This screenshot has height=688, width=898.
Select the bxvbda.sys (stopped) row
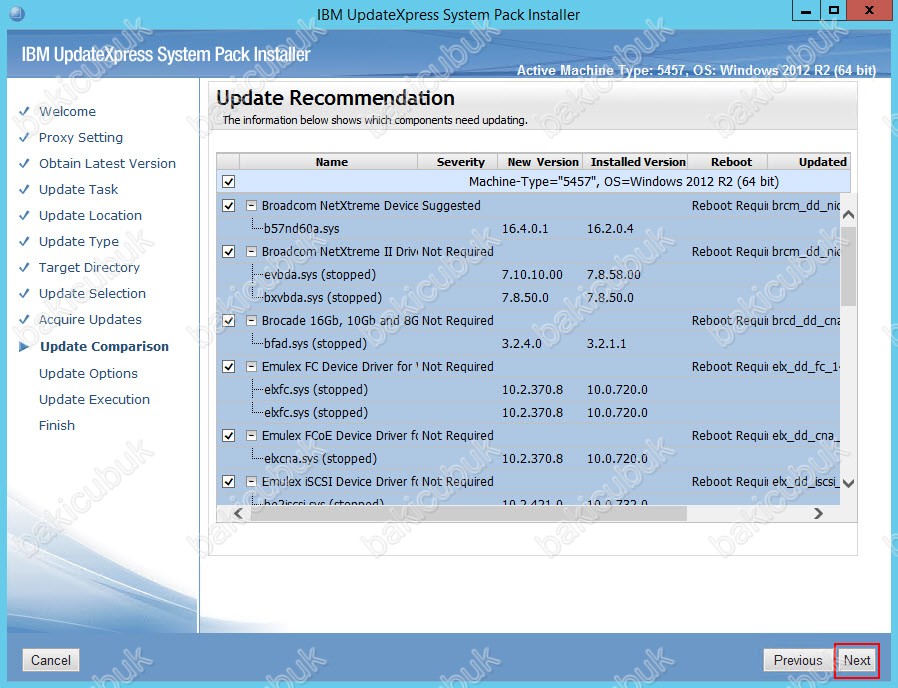tap(529, 297)
